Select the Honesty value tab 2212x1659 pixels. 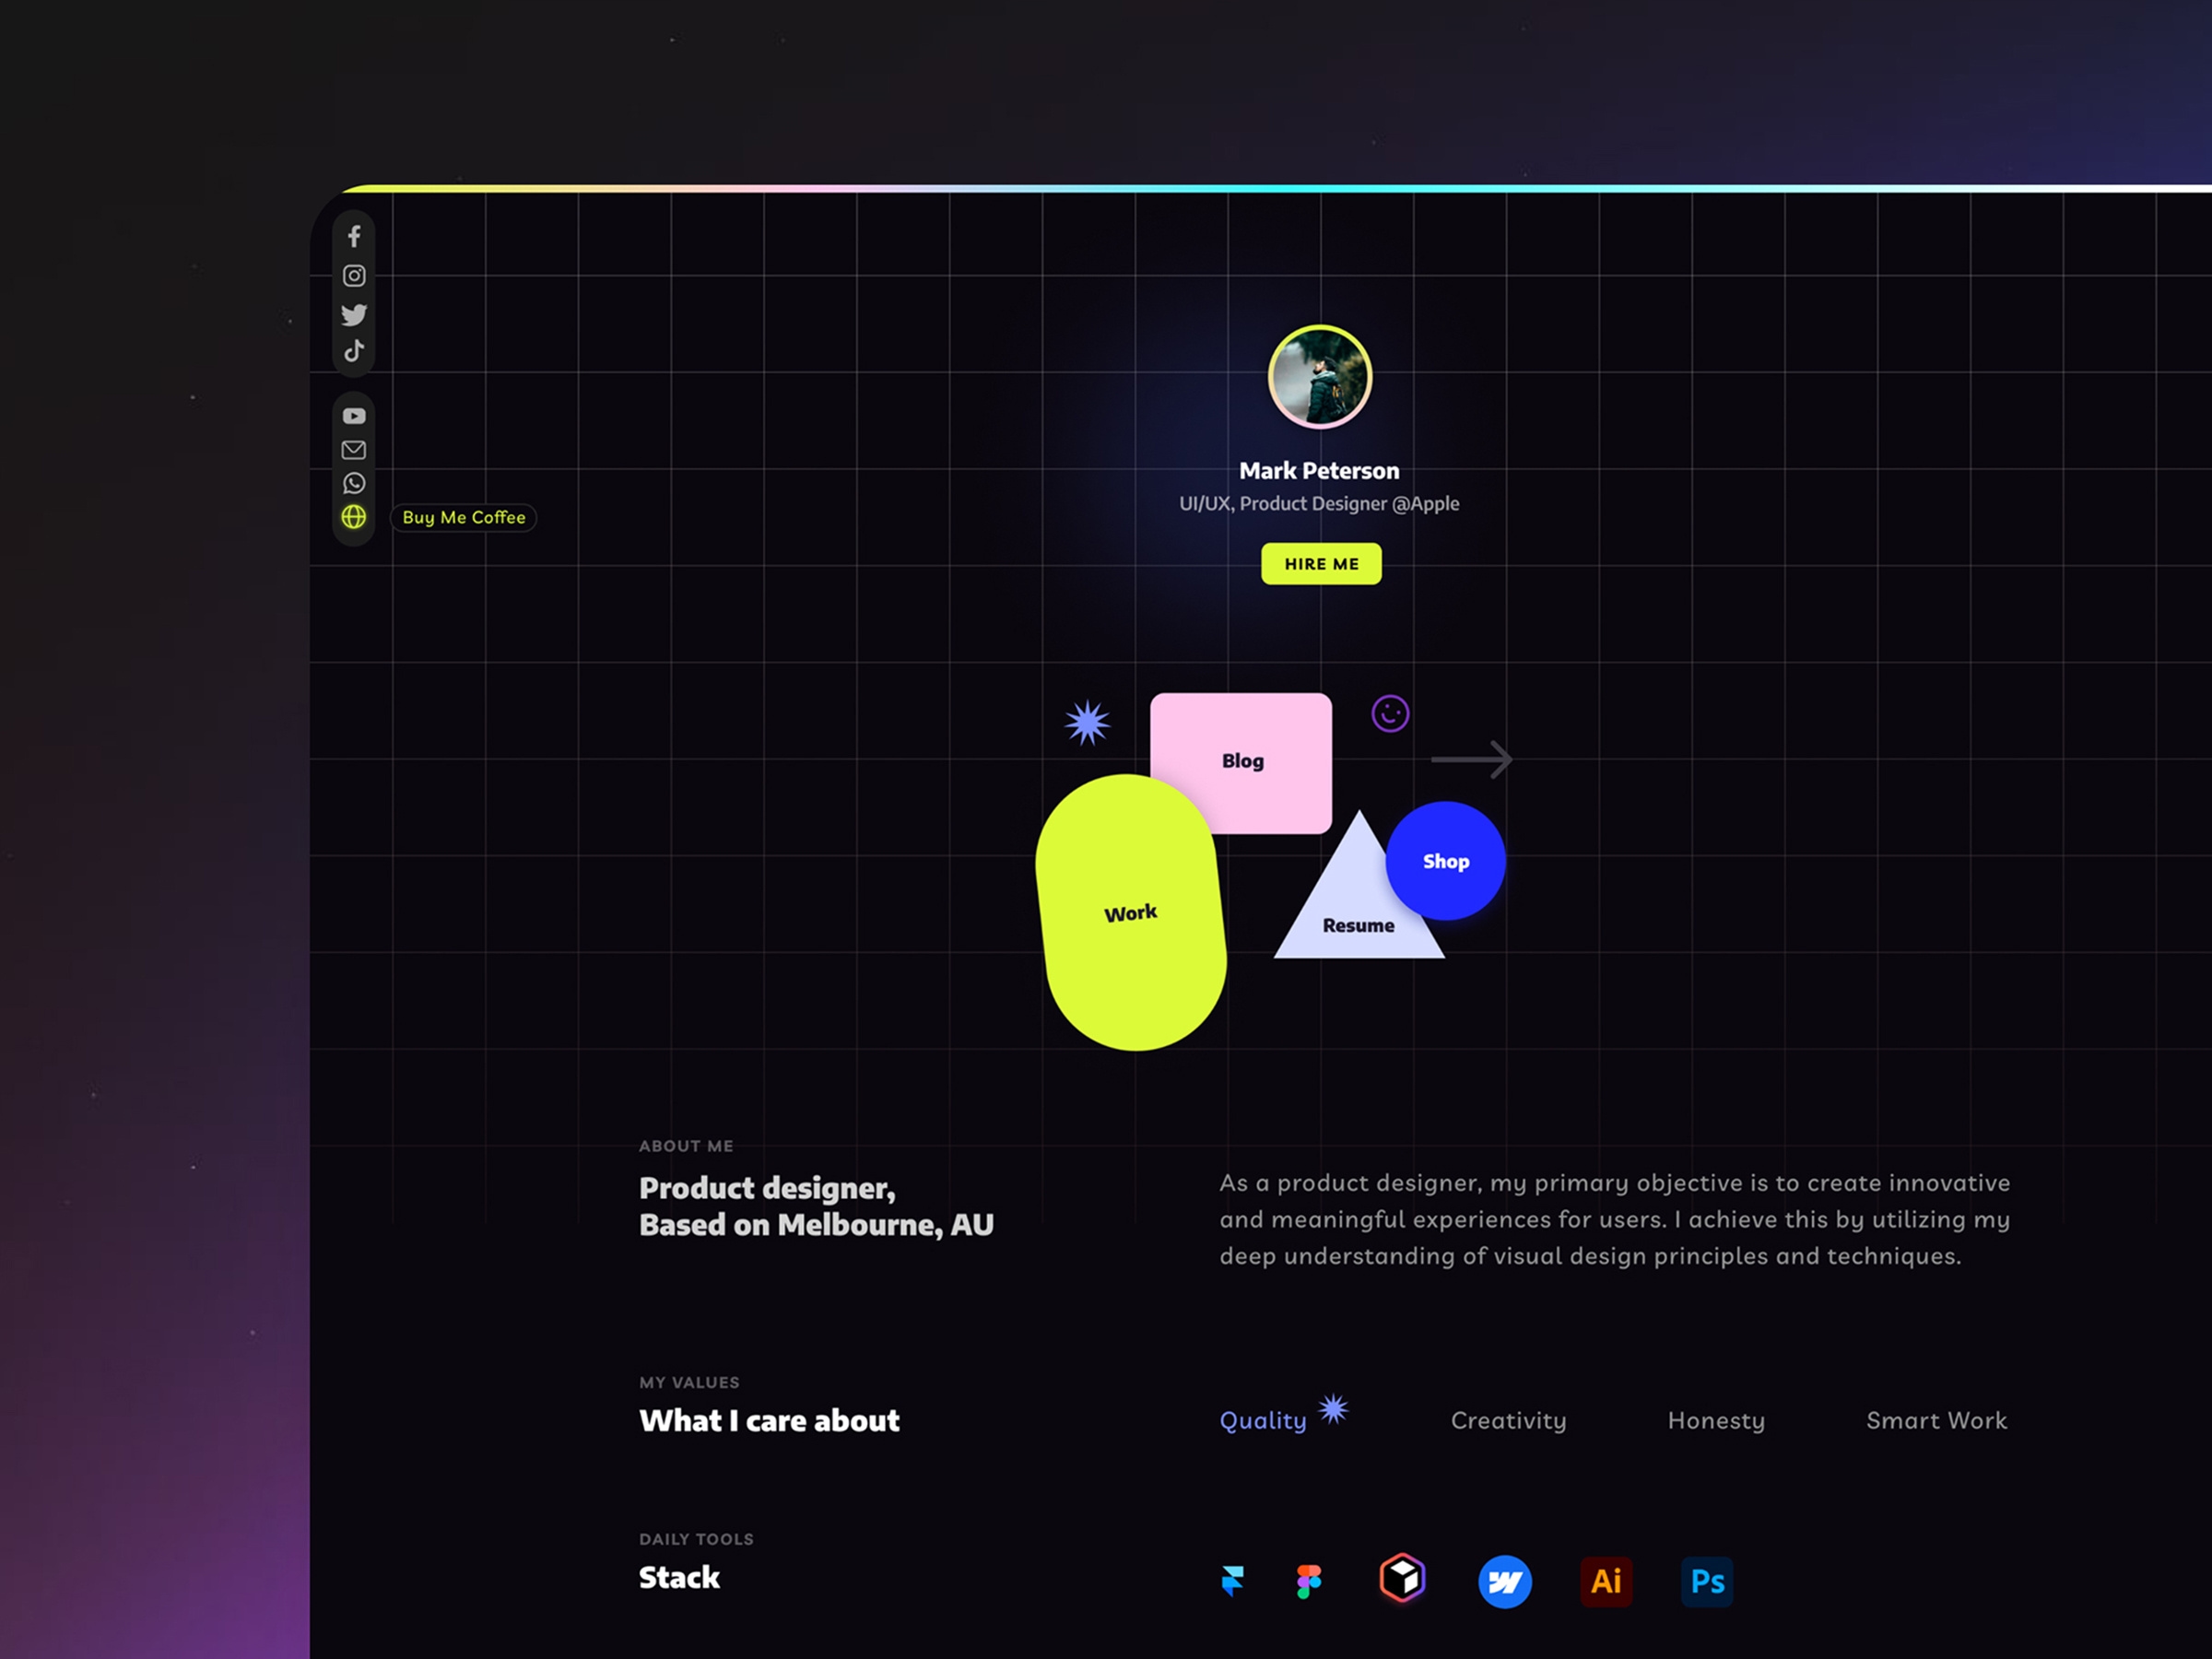pos(1716,1420)
